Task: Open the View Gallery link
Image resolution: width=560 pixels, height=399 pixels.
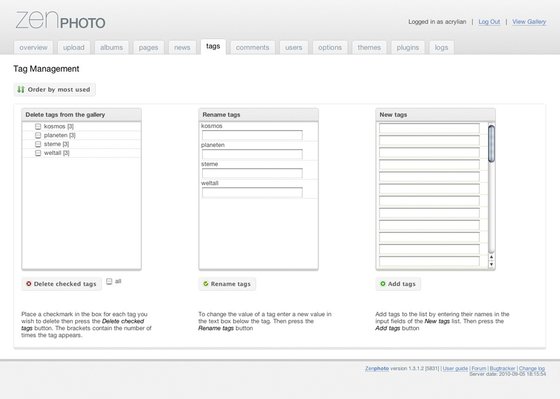Action: [x=529, y=22]
